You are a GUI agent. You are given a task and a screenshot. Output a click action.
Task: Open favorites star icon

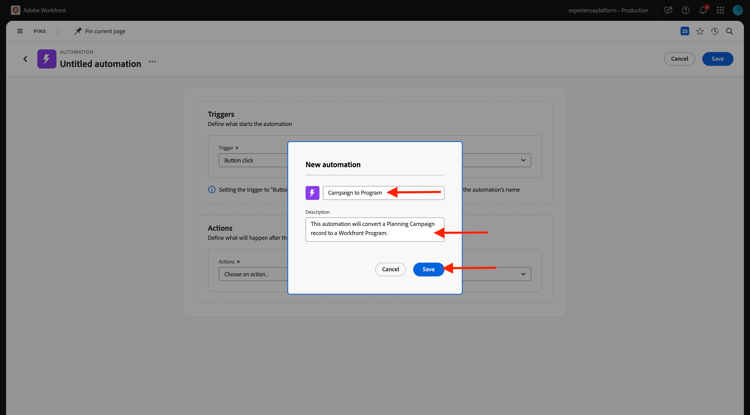(700, 31)
